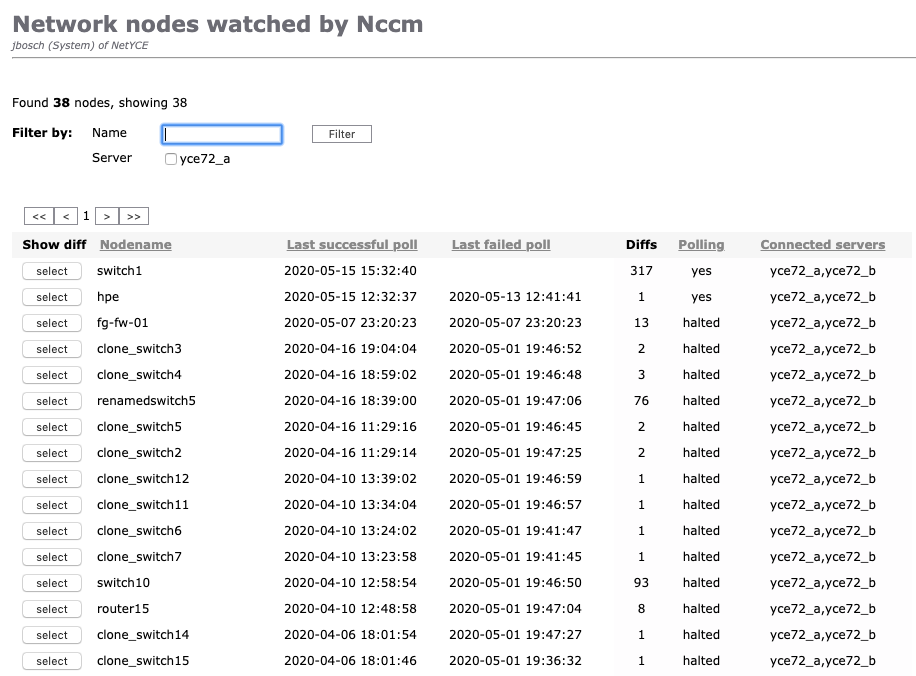Jump to last page with >> button

coord(135,216)
